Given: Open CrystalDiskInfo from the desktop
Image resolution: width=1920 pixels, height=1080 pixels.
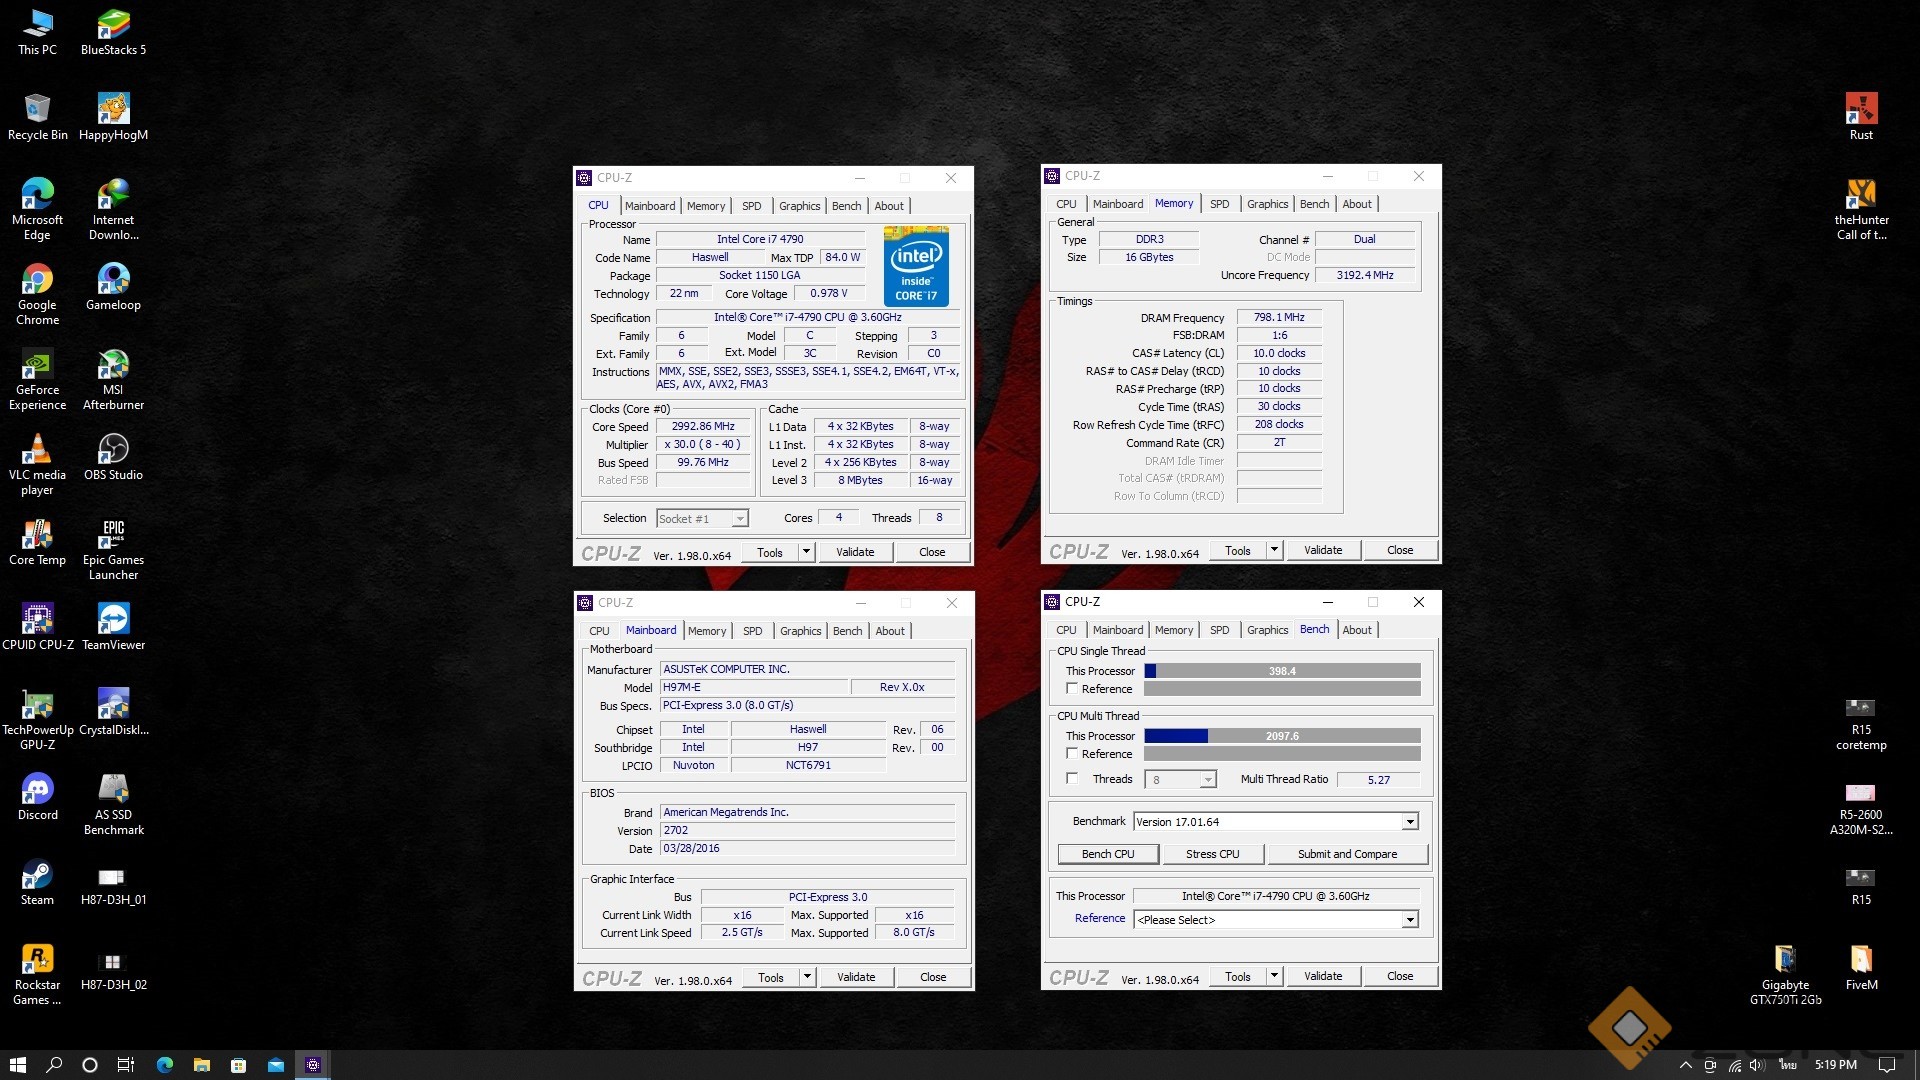Looking at the screenshot, I should pos(113,706).
